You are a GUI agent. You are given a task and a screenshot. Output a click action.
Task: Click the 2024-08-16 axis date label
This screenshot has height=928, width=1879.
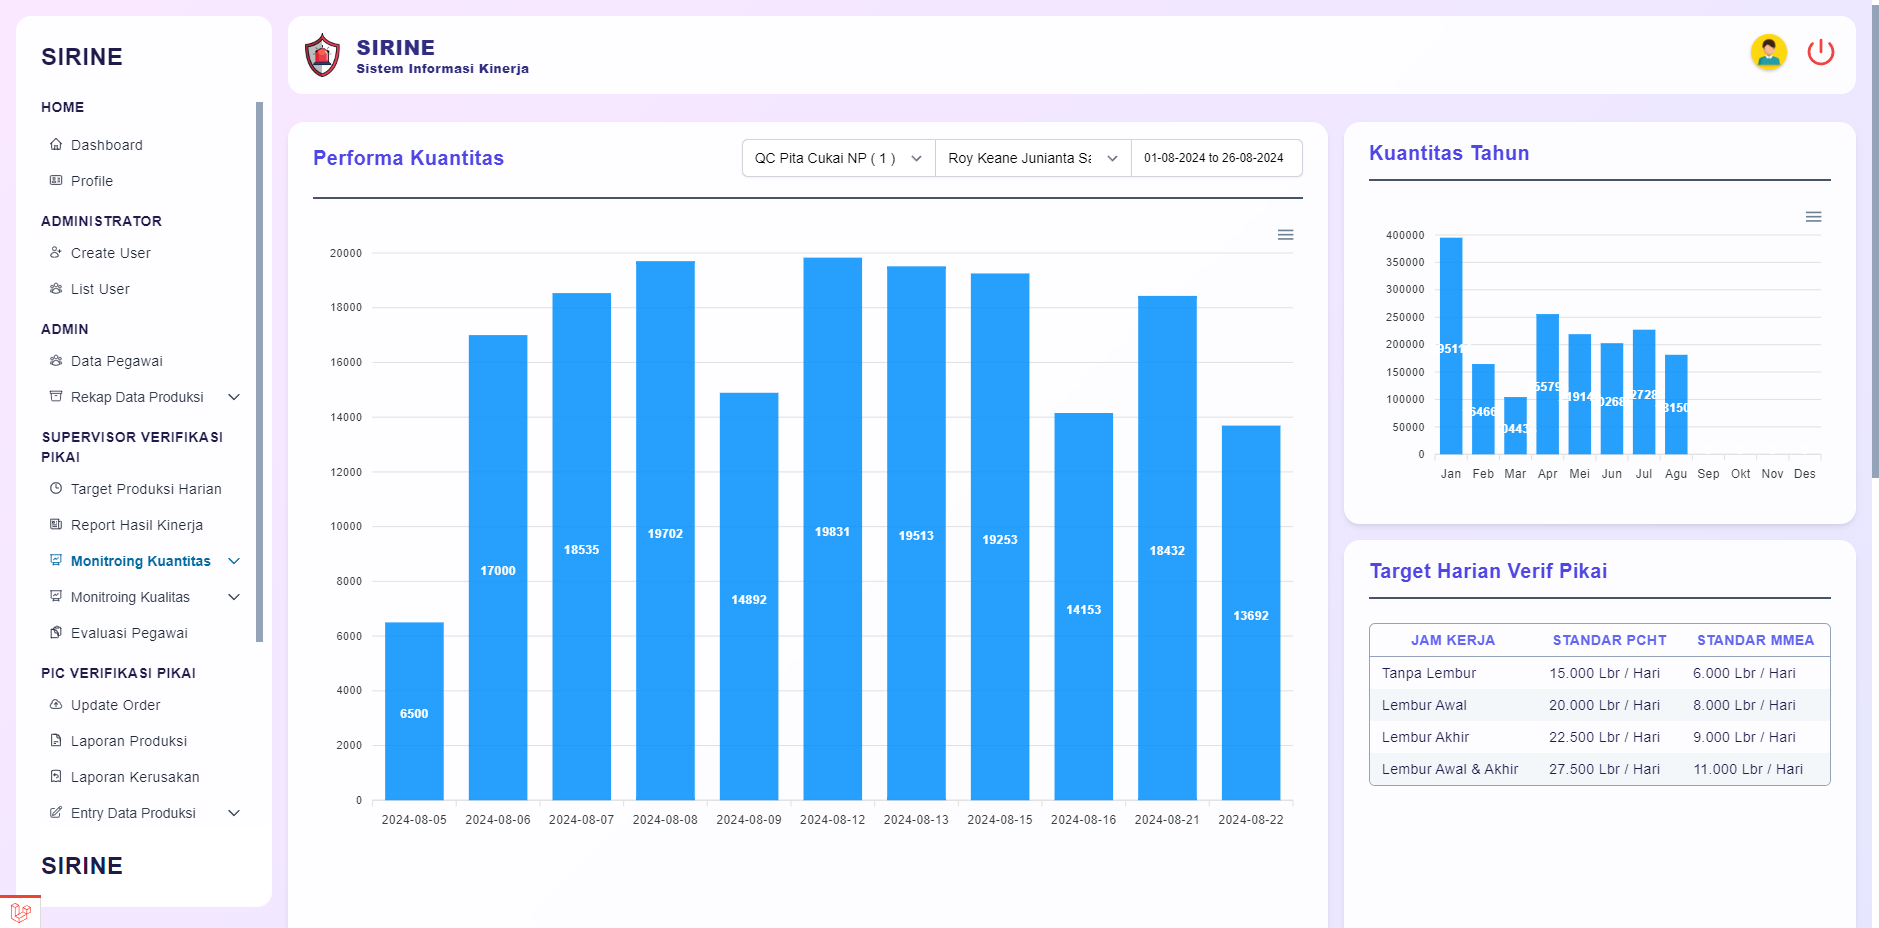click(1083, 819)
